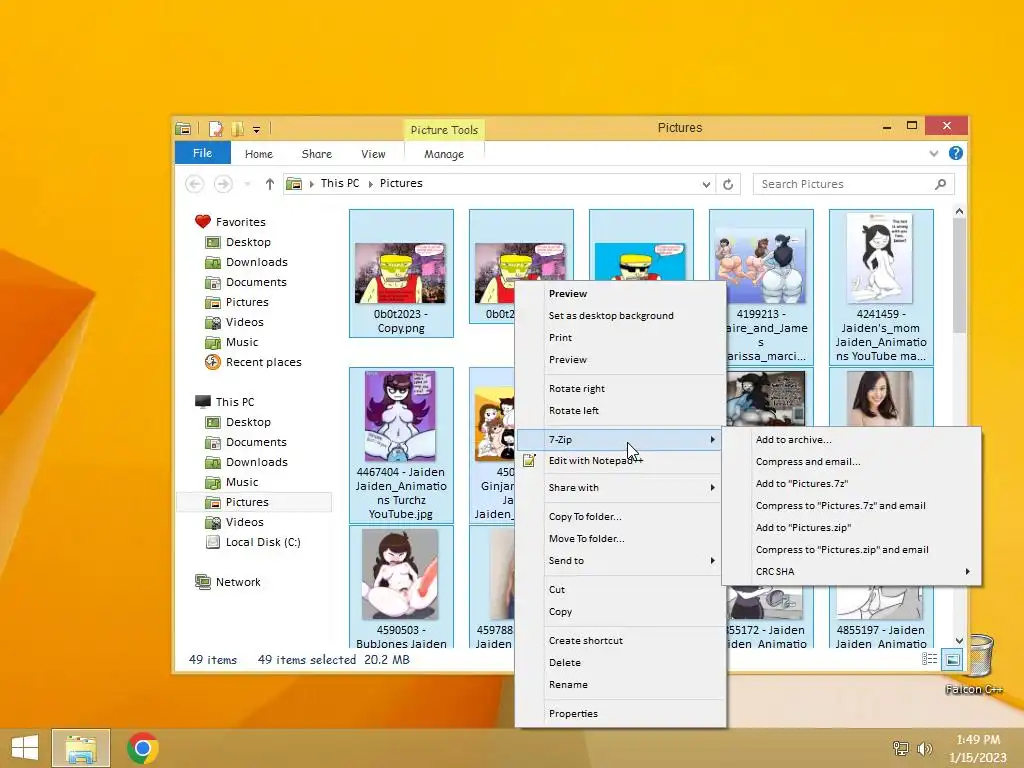Open address bar history dropdown arrow
The width and height of the screenshot is (1024, 768).
coord(706,184)
